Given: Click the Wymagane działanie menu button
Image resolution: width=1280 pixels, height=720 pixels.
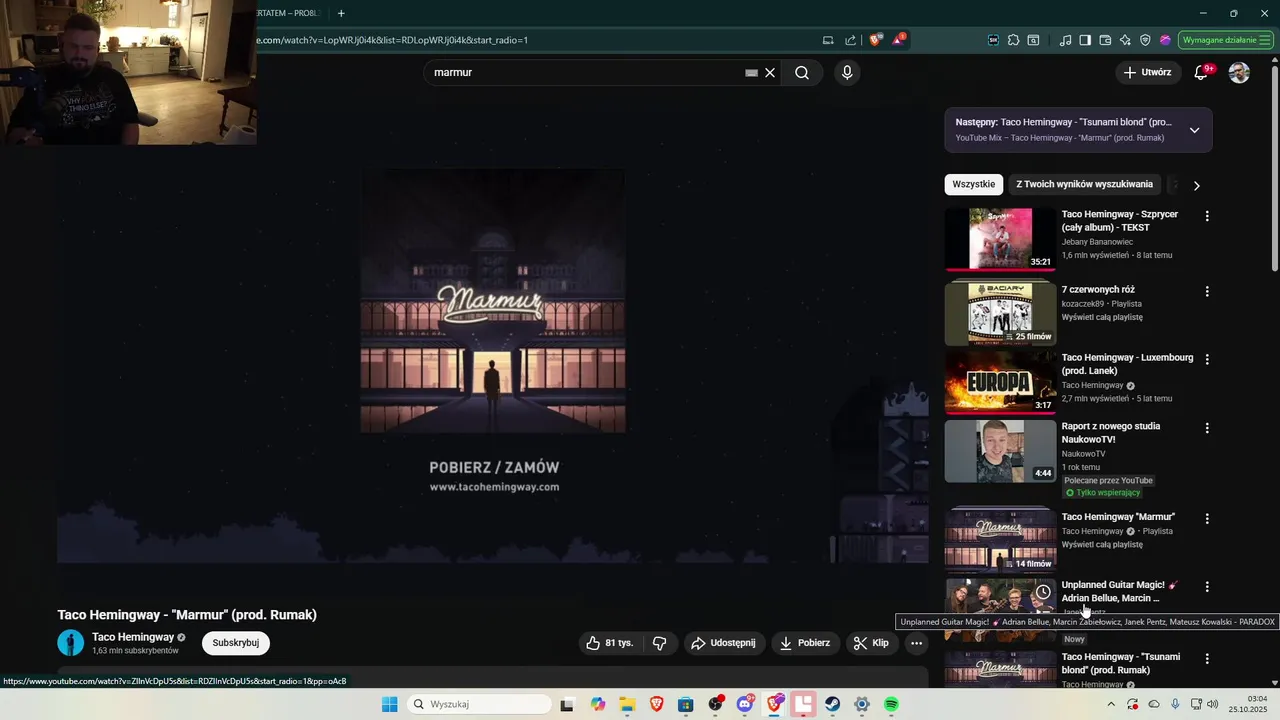Looking at the screenshot, I should (1225, 40).
